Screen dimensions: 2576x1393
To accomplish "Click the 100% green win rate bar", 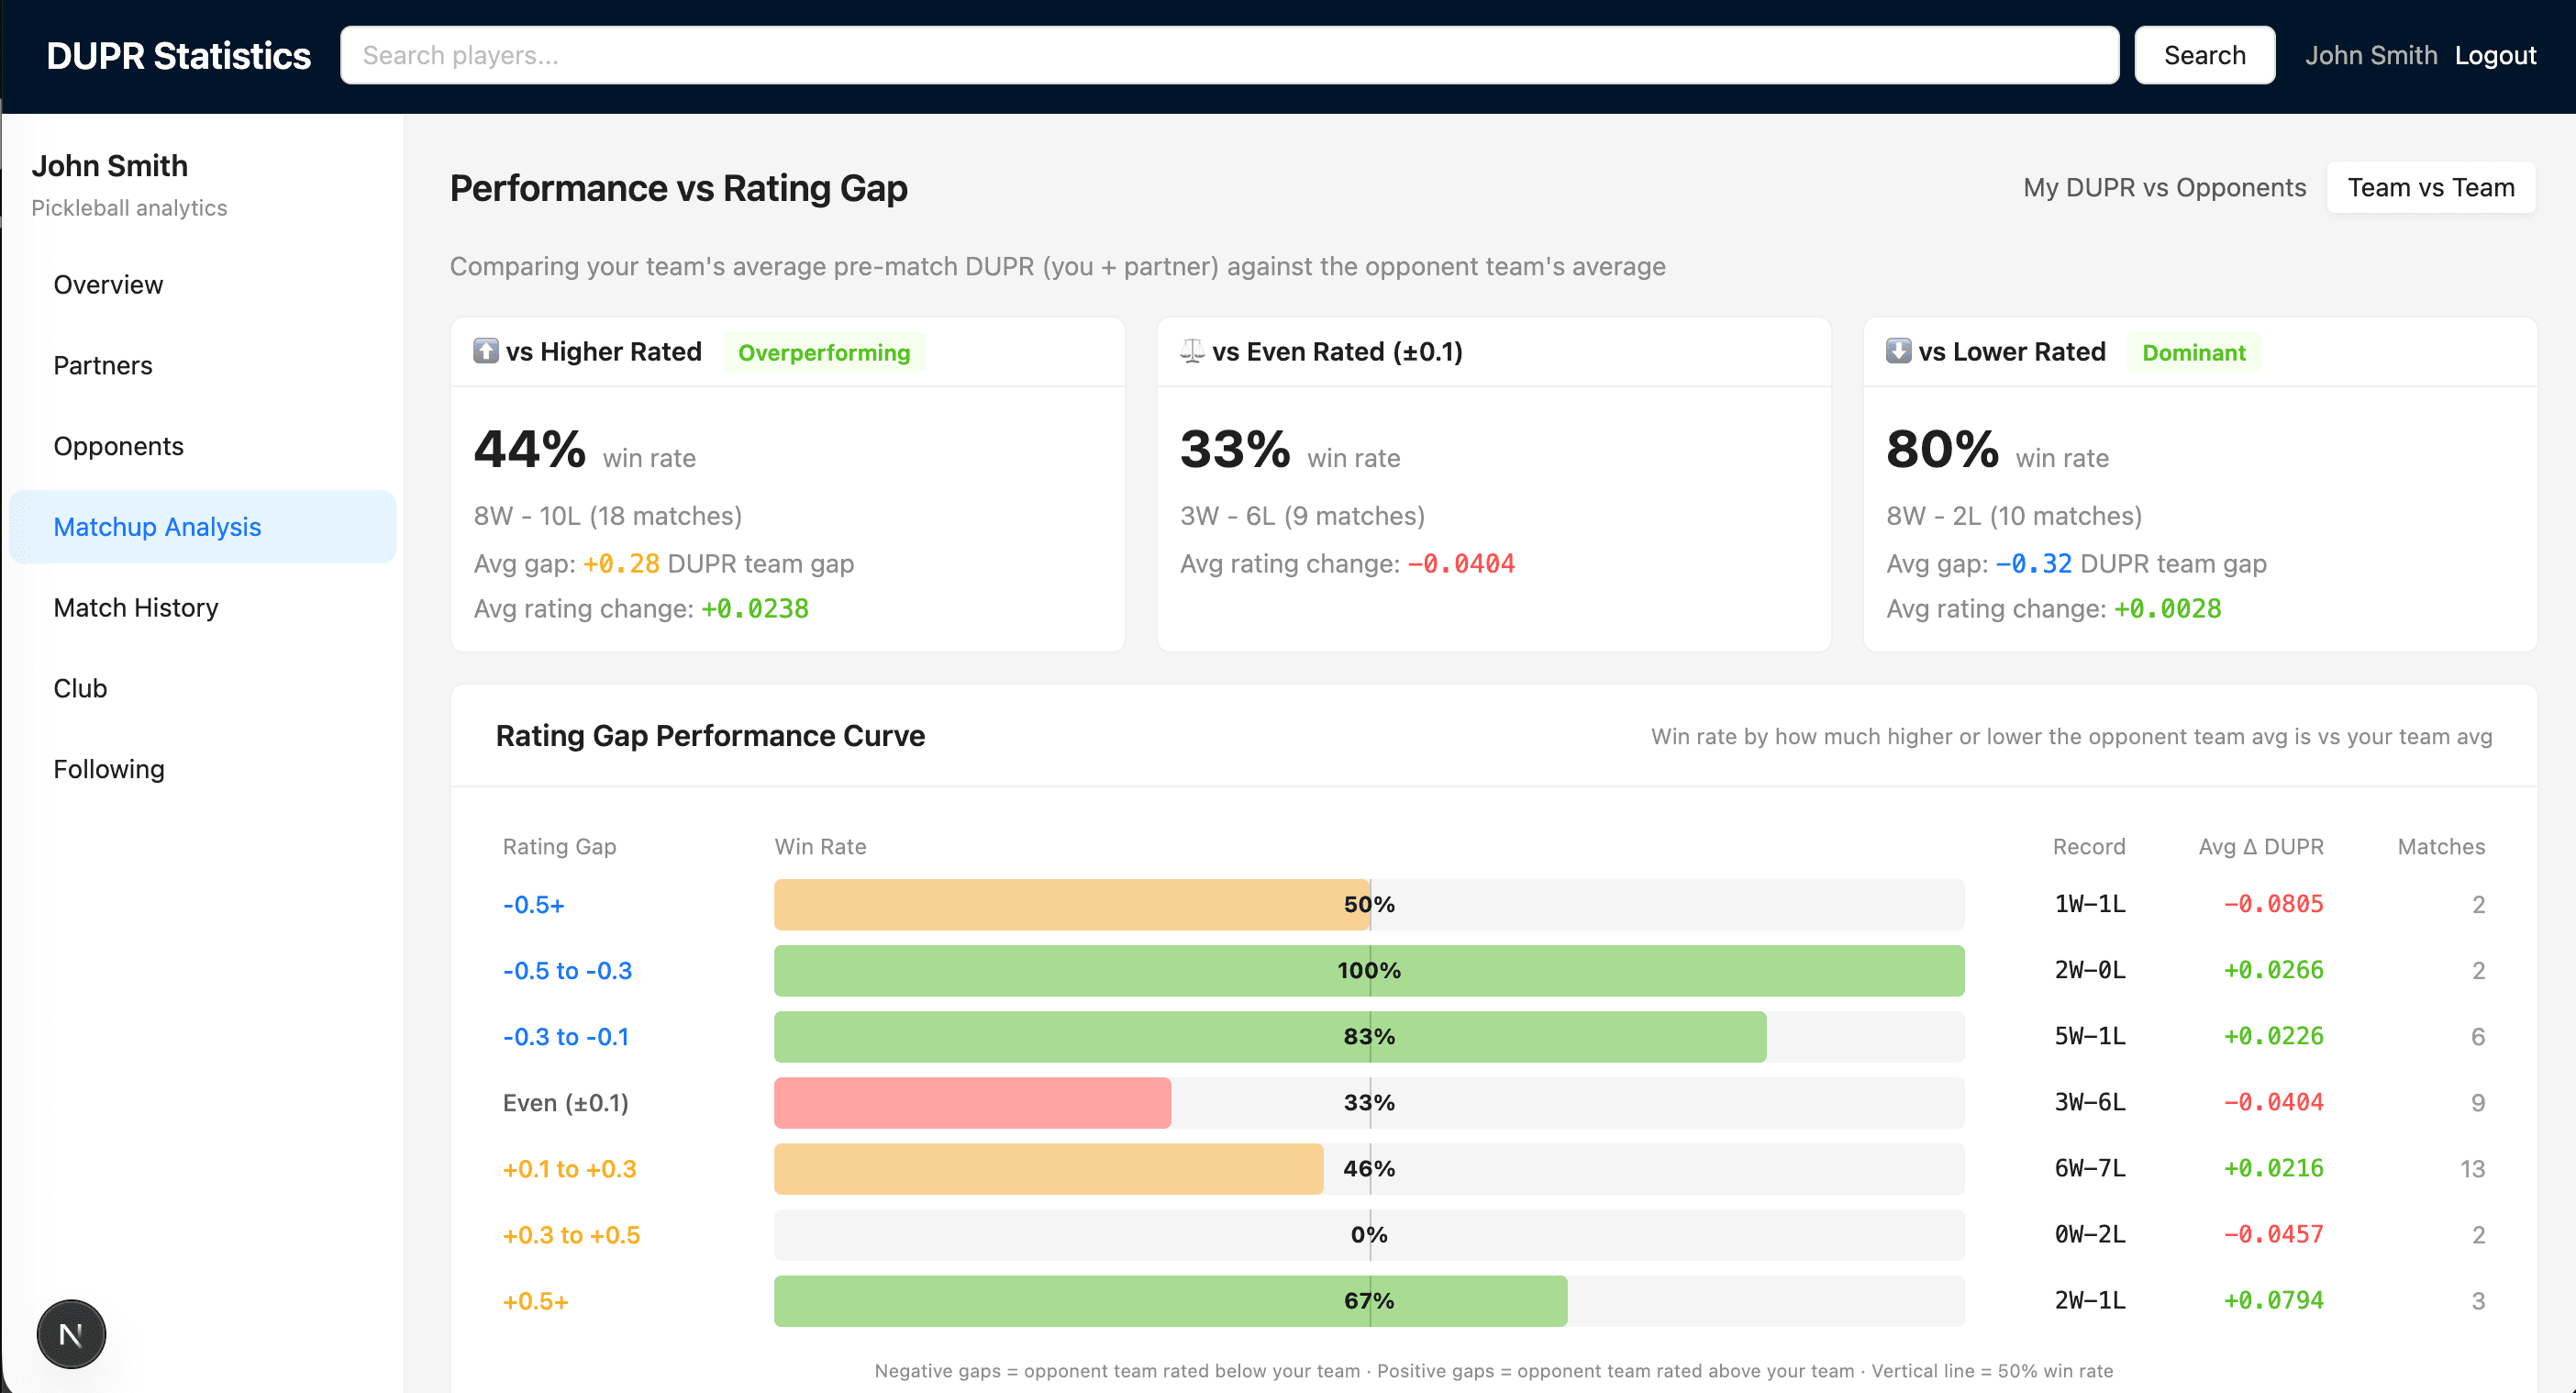I will tap(1368, 970).
